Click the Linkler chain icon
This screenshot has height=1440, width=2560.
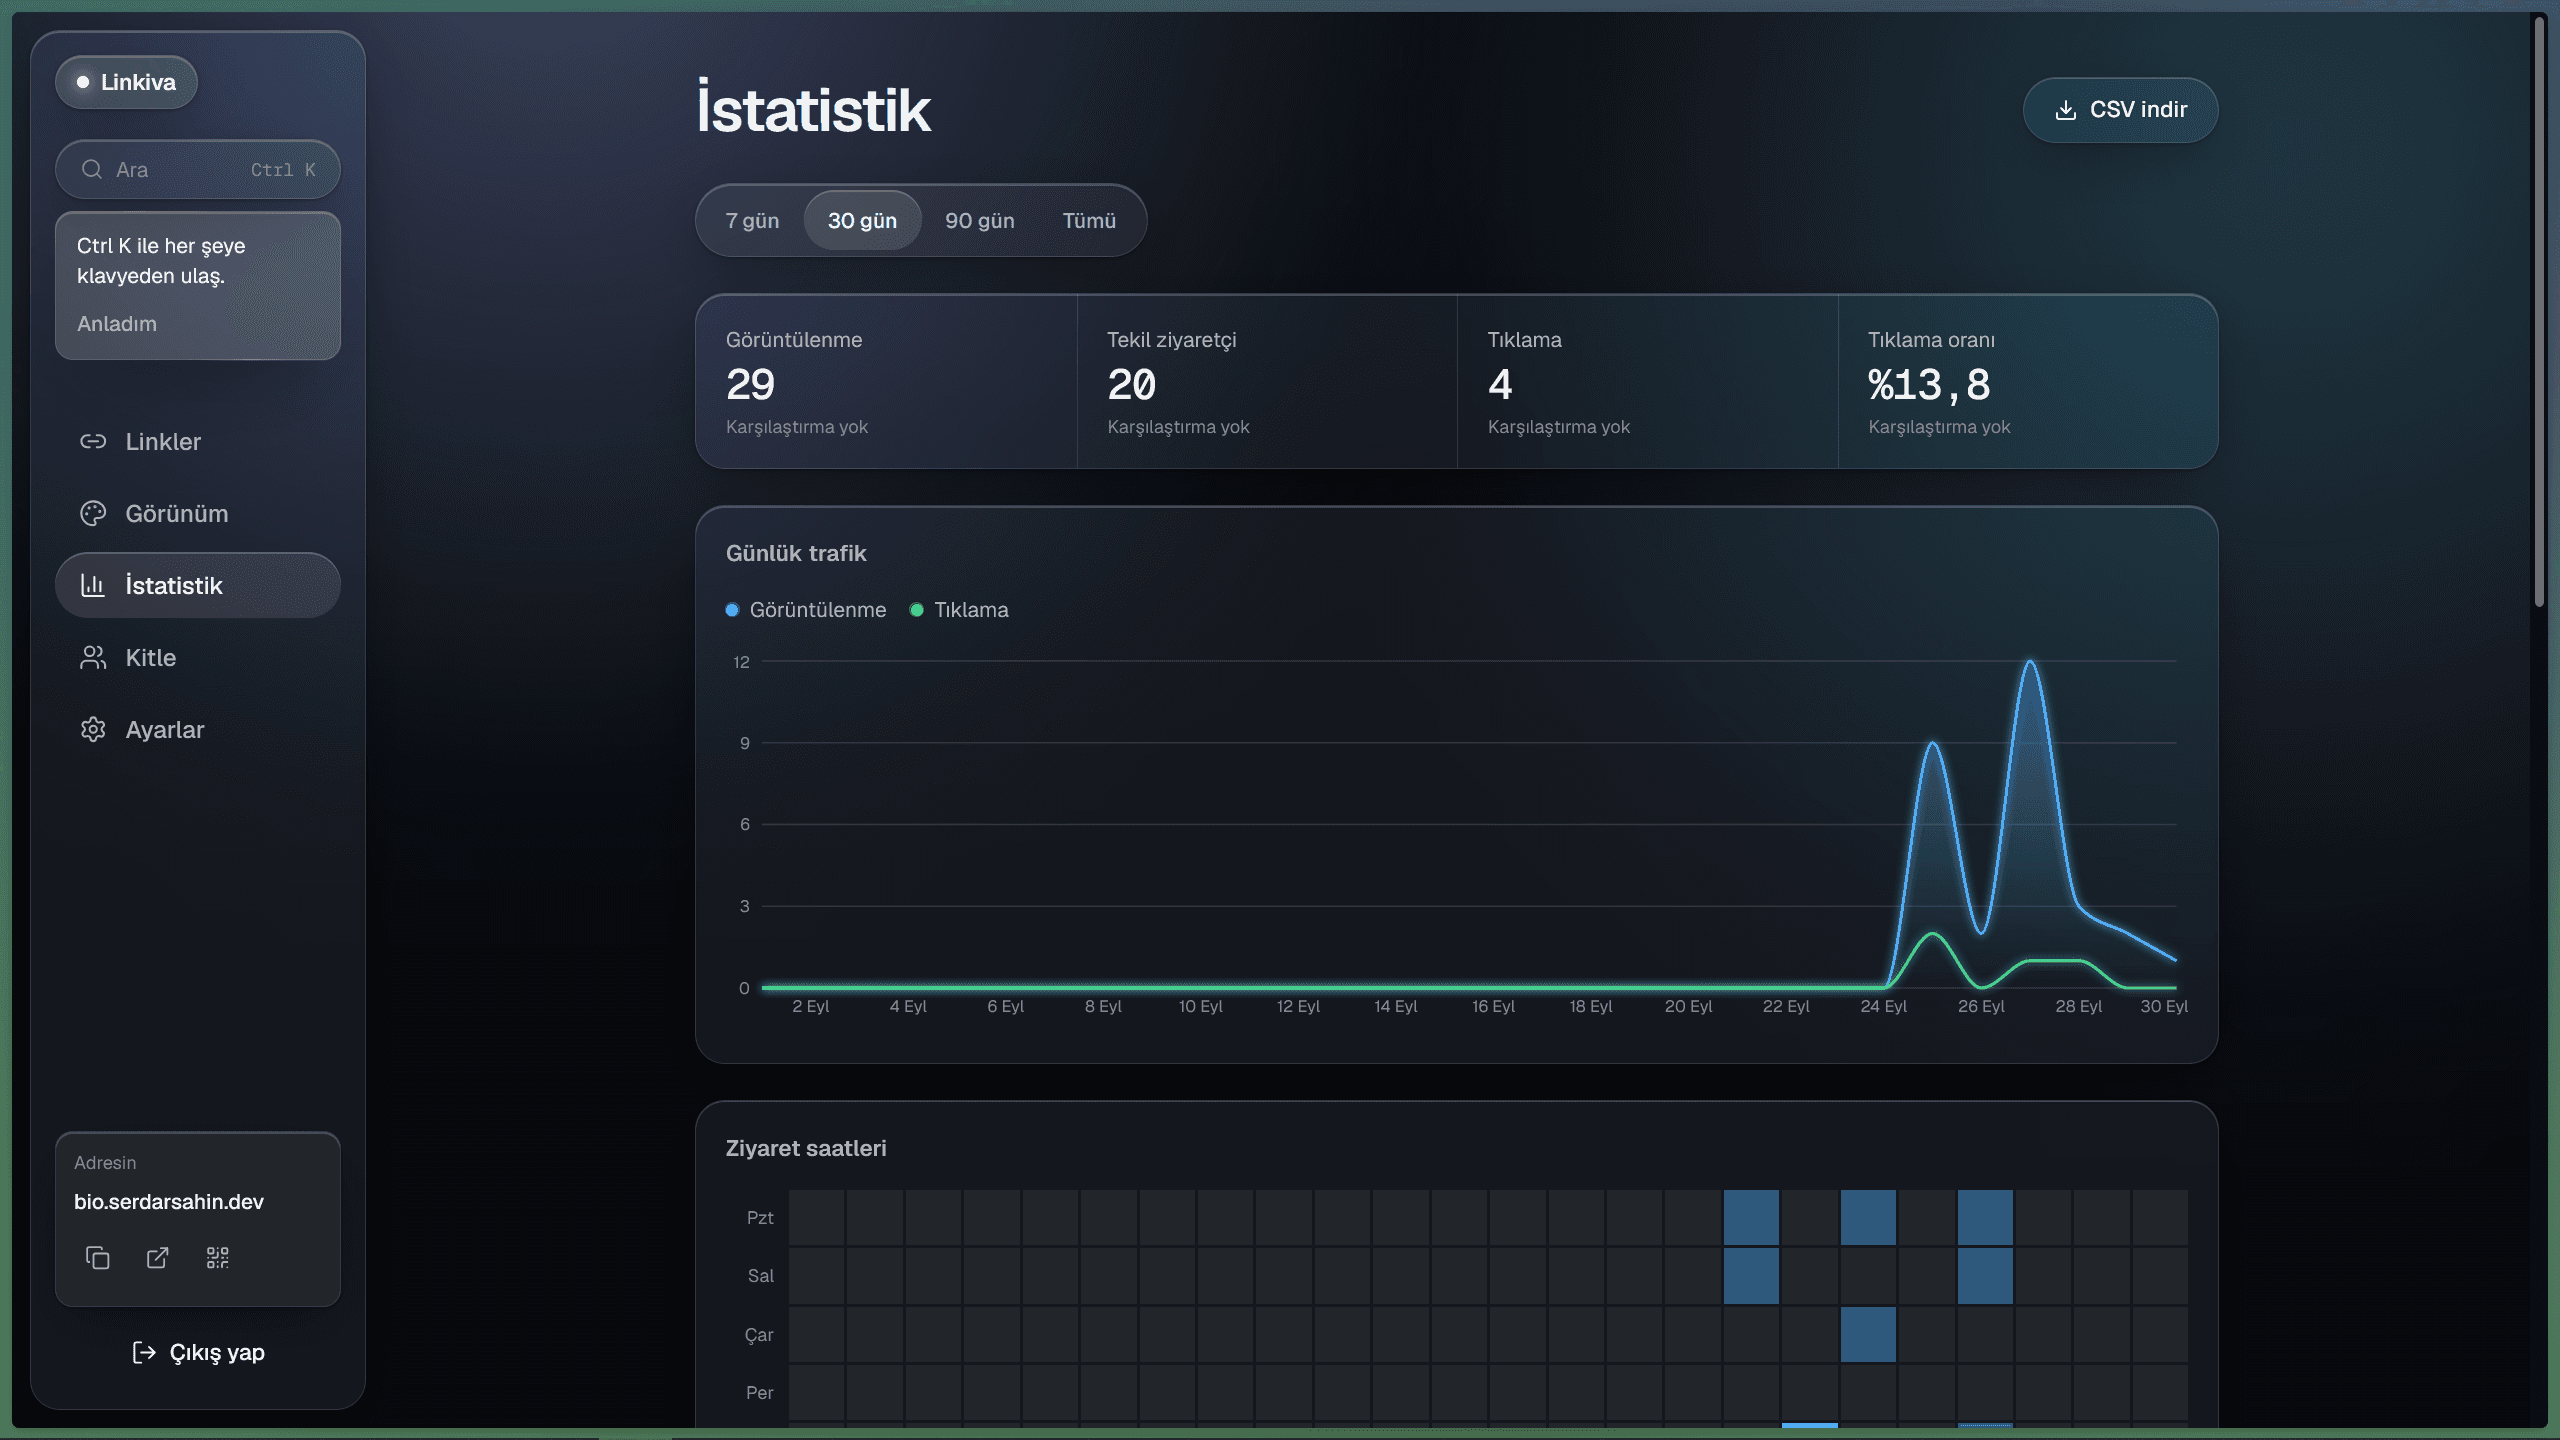point(93,441)
